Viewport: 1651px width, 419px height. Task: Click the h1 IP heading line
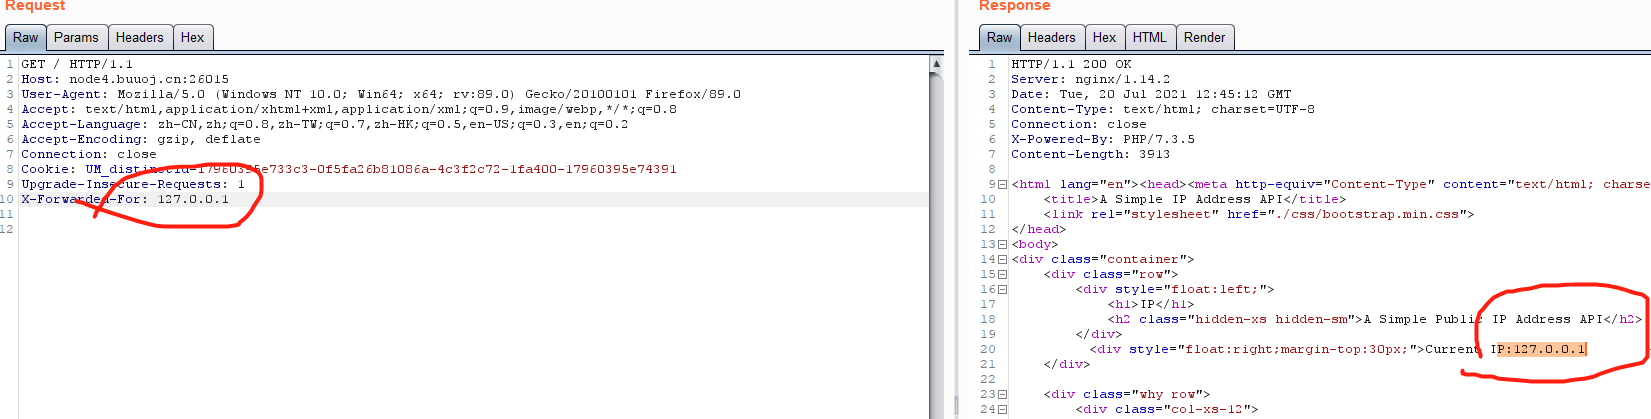[1151, 304]
